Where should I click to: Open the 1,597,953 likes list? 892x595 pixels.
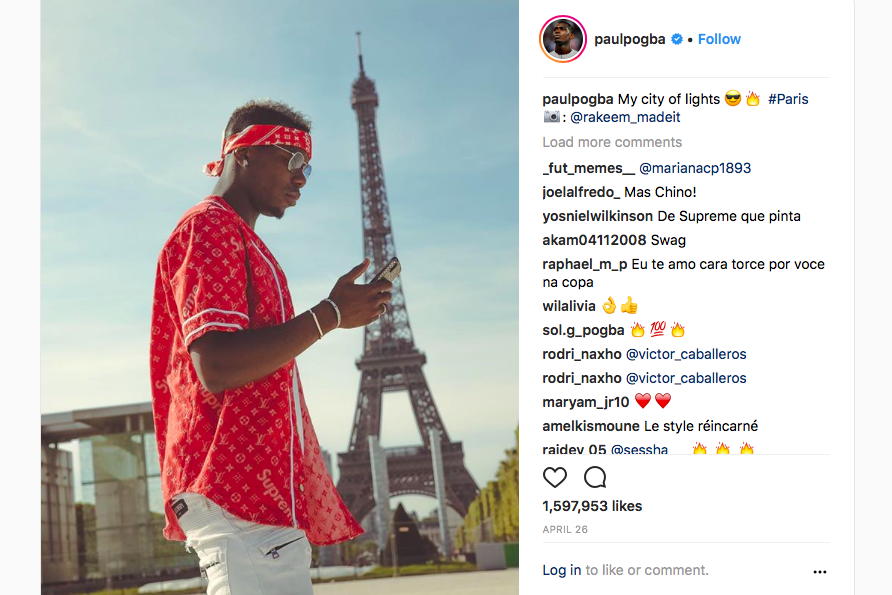pos(592,506)
